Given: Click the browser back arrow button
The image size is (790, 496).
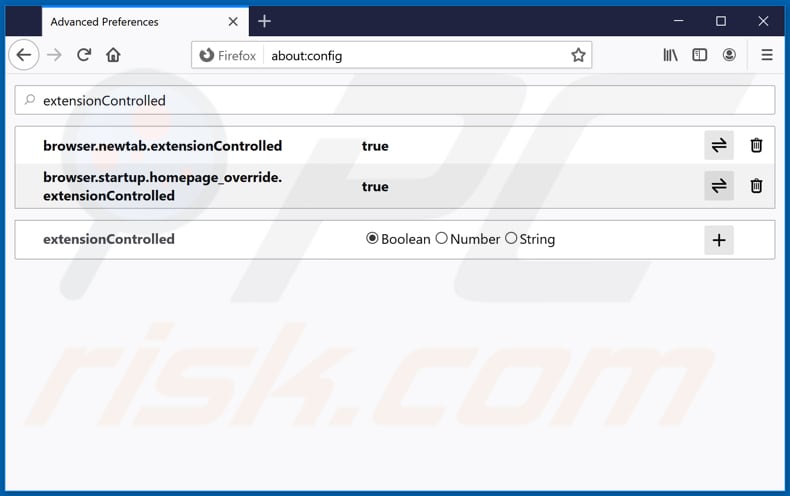Looking at the screenshot, I should 24,55.
